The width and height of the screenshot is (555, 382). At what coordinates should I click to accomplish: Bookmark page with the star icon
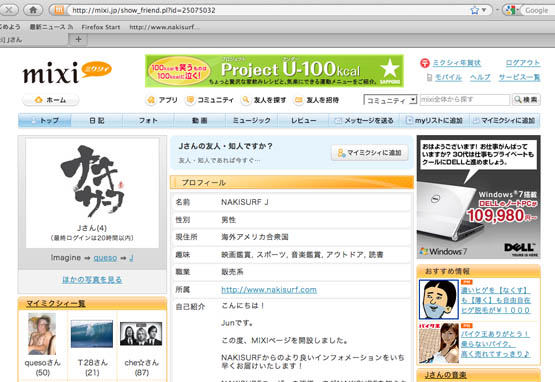click(x=474, y=10)
